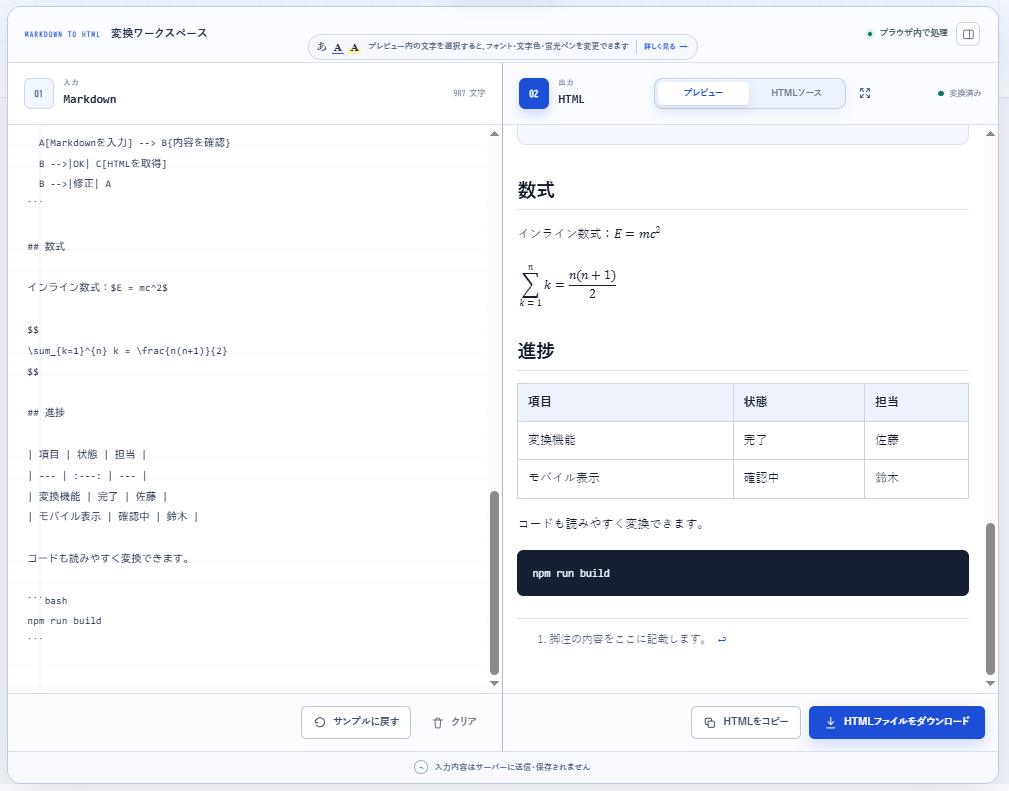
Task: Click the 987 文字 character count
Action: click(469, 93)
